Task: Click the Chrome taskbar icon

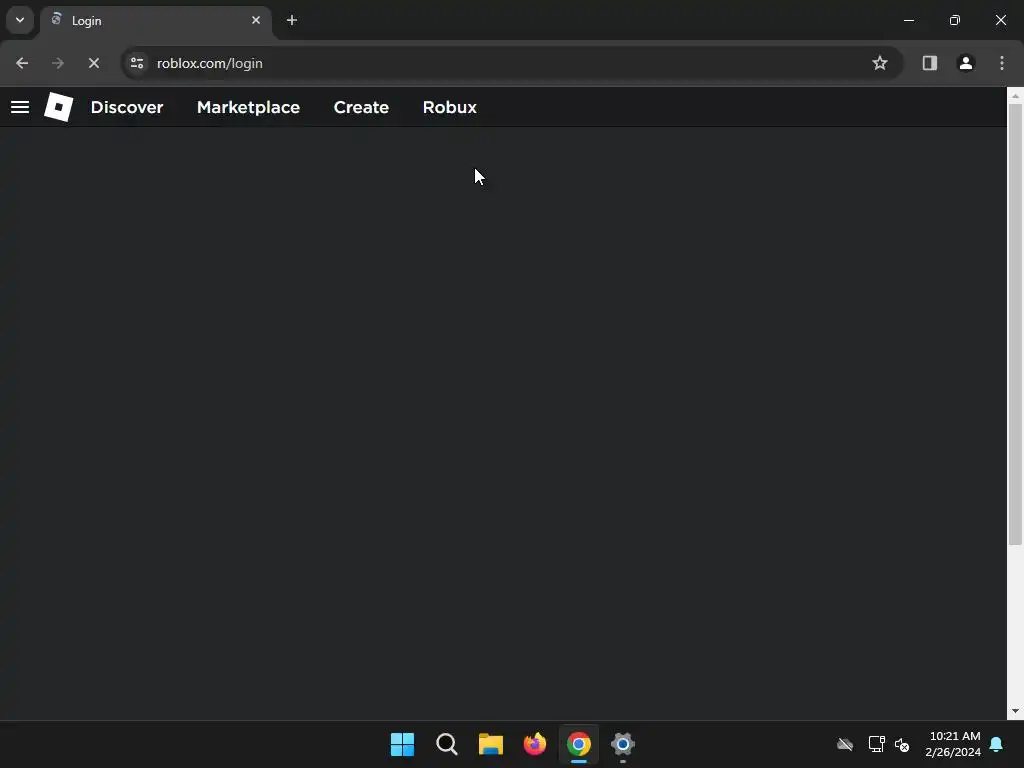Action: point(579,744)
